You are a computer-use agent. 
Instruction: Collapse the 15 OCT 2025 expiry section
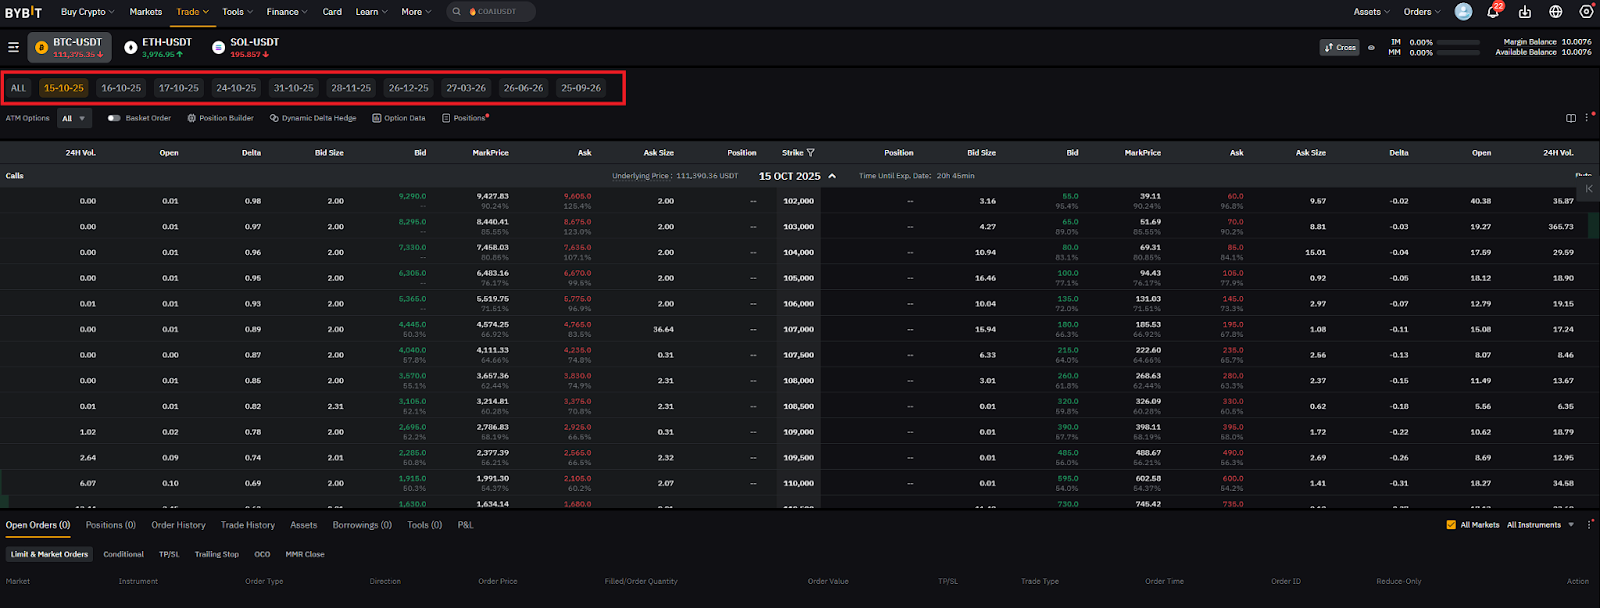pos(832,176)
